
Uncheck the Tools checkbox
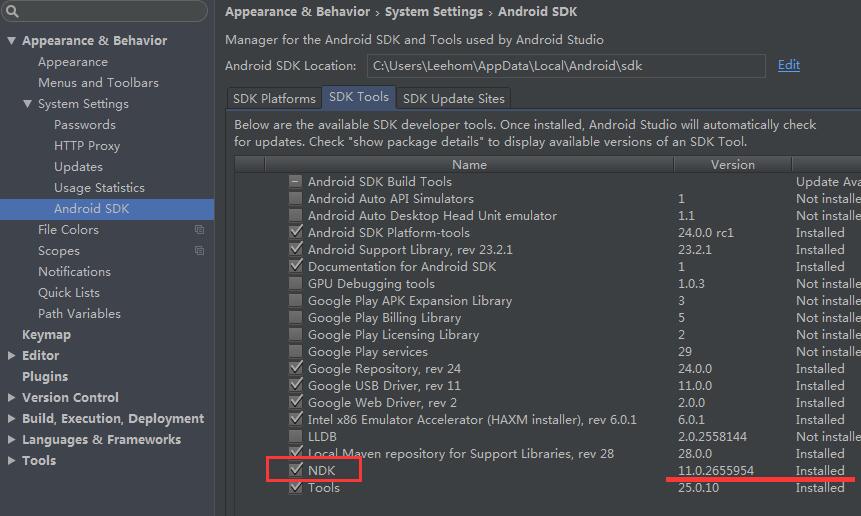click(x=295, y=487)
